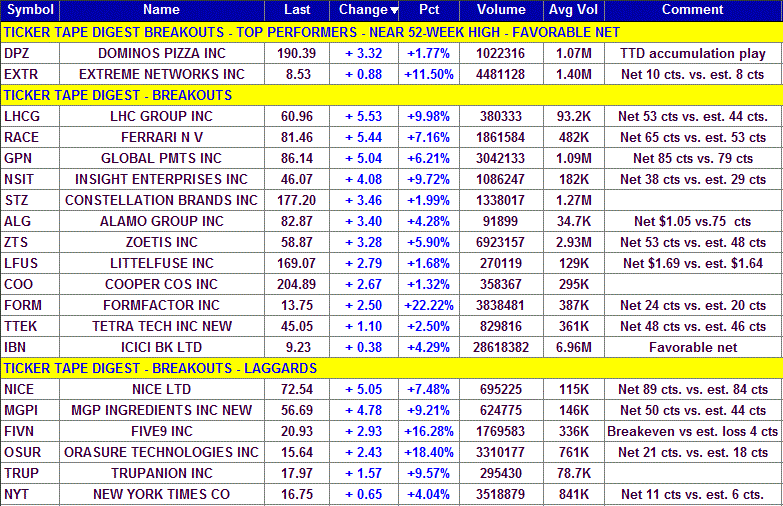Click the ZTS symbol cell

pyautogui.click(x=30, y=242)
